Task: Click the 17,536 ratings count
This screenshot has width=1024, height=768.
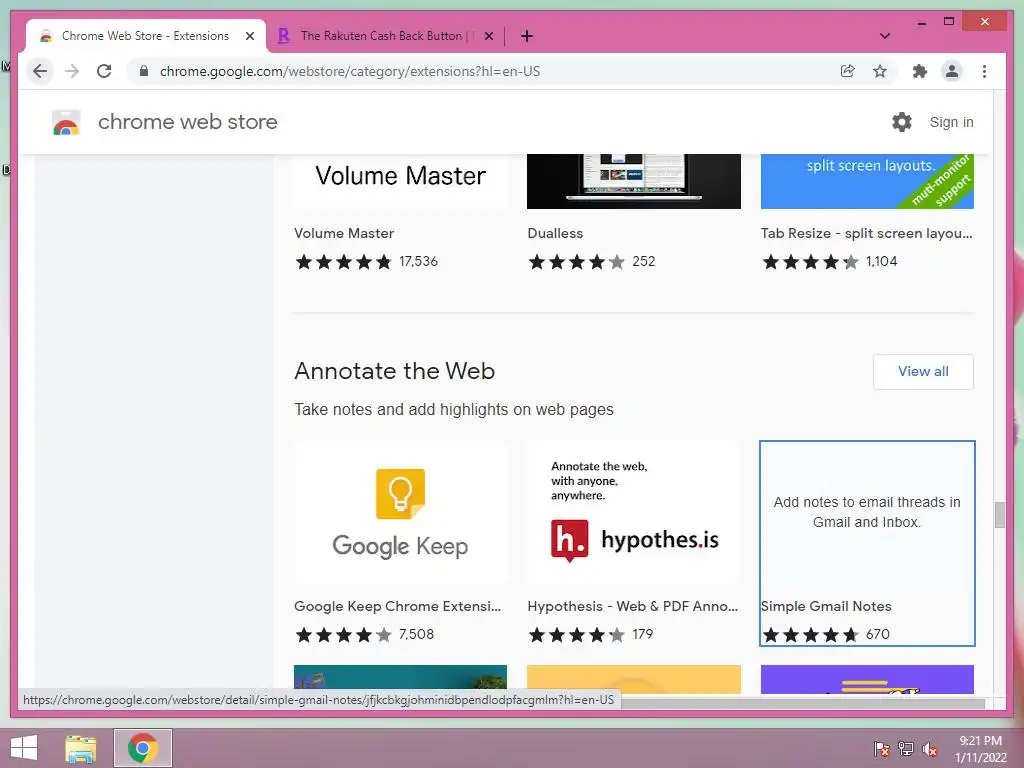Action: [x=419, y=261]
